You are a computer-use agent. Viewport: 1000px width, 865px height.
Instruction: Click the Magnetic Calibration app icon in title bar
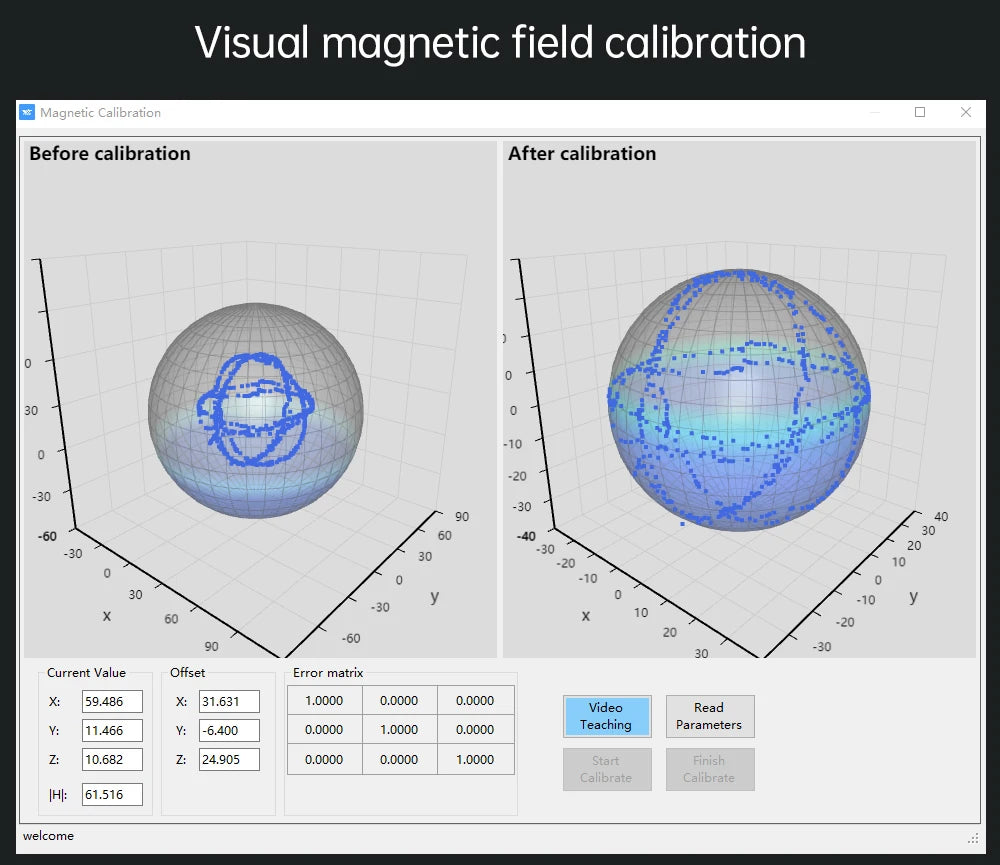click(x=27, y=112)
